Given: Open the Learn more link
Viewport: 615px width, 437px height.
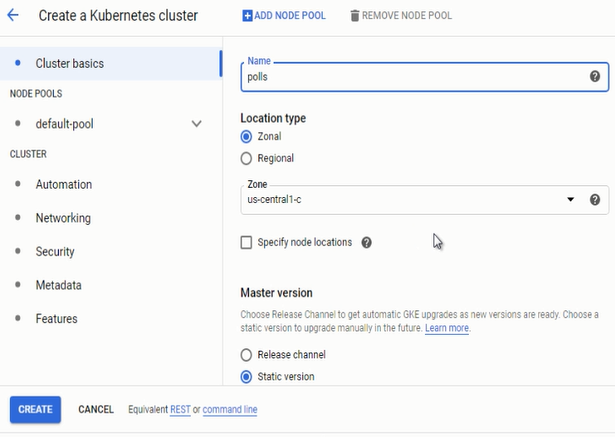Looking at the screenshot, I should tap(447, 328).
